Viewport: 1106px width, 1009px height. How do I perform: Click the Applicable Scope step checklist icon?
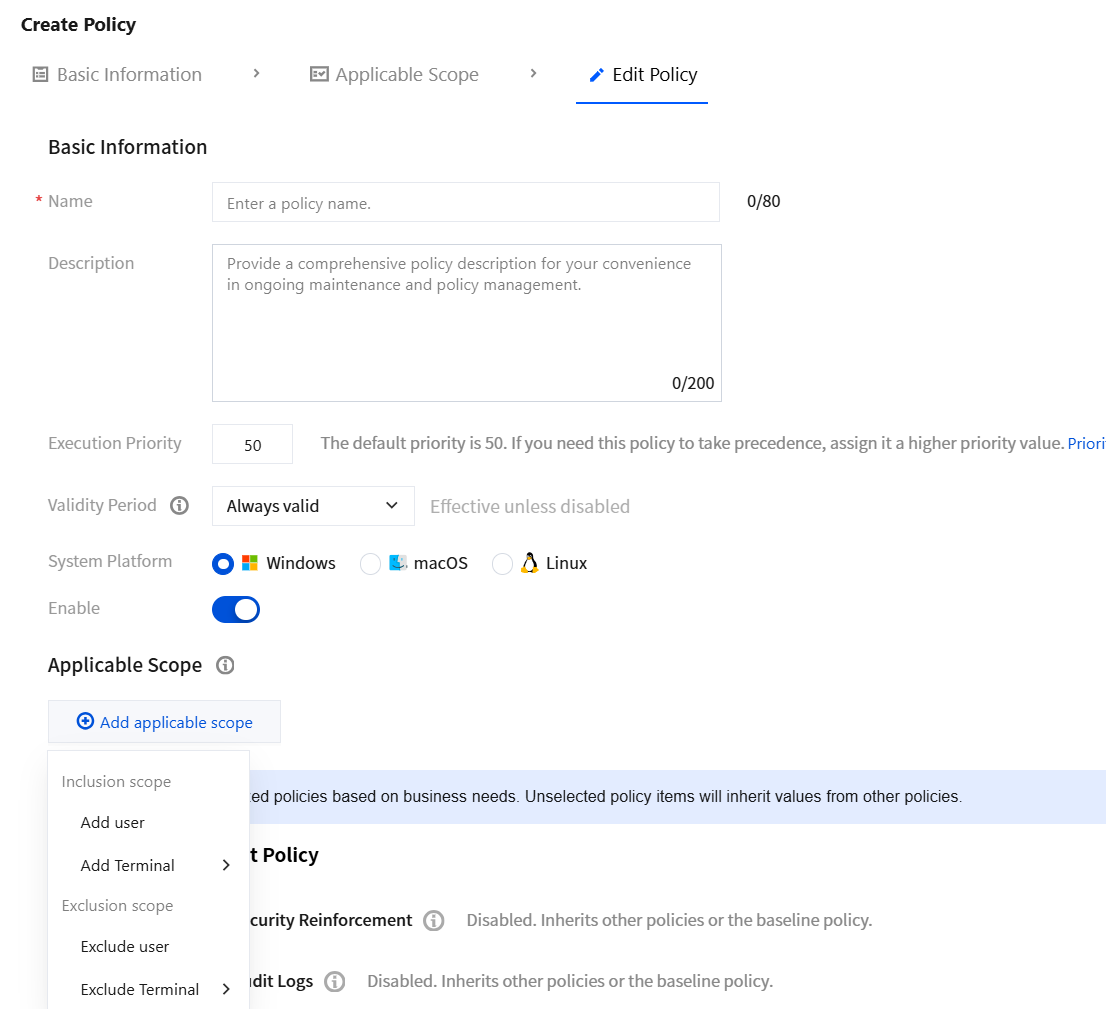319,74
